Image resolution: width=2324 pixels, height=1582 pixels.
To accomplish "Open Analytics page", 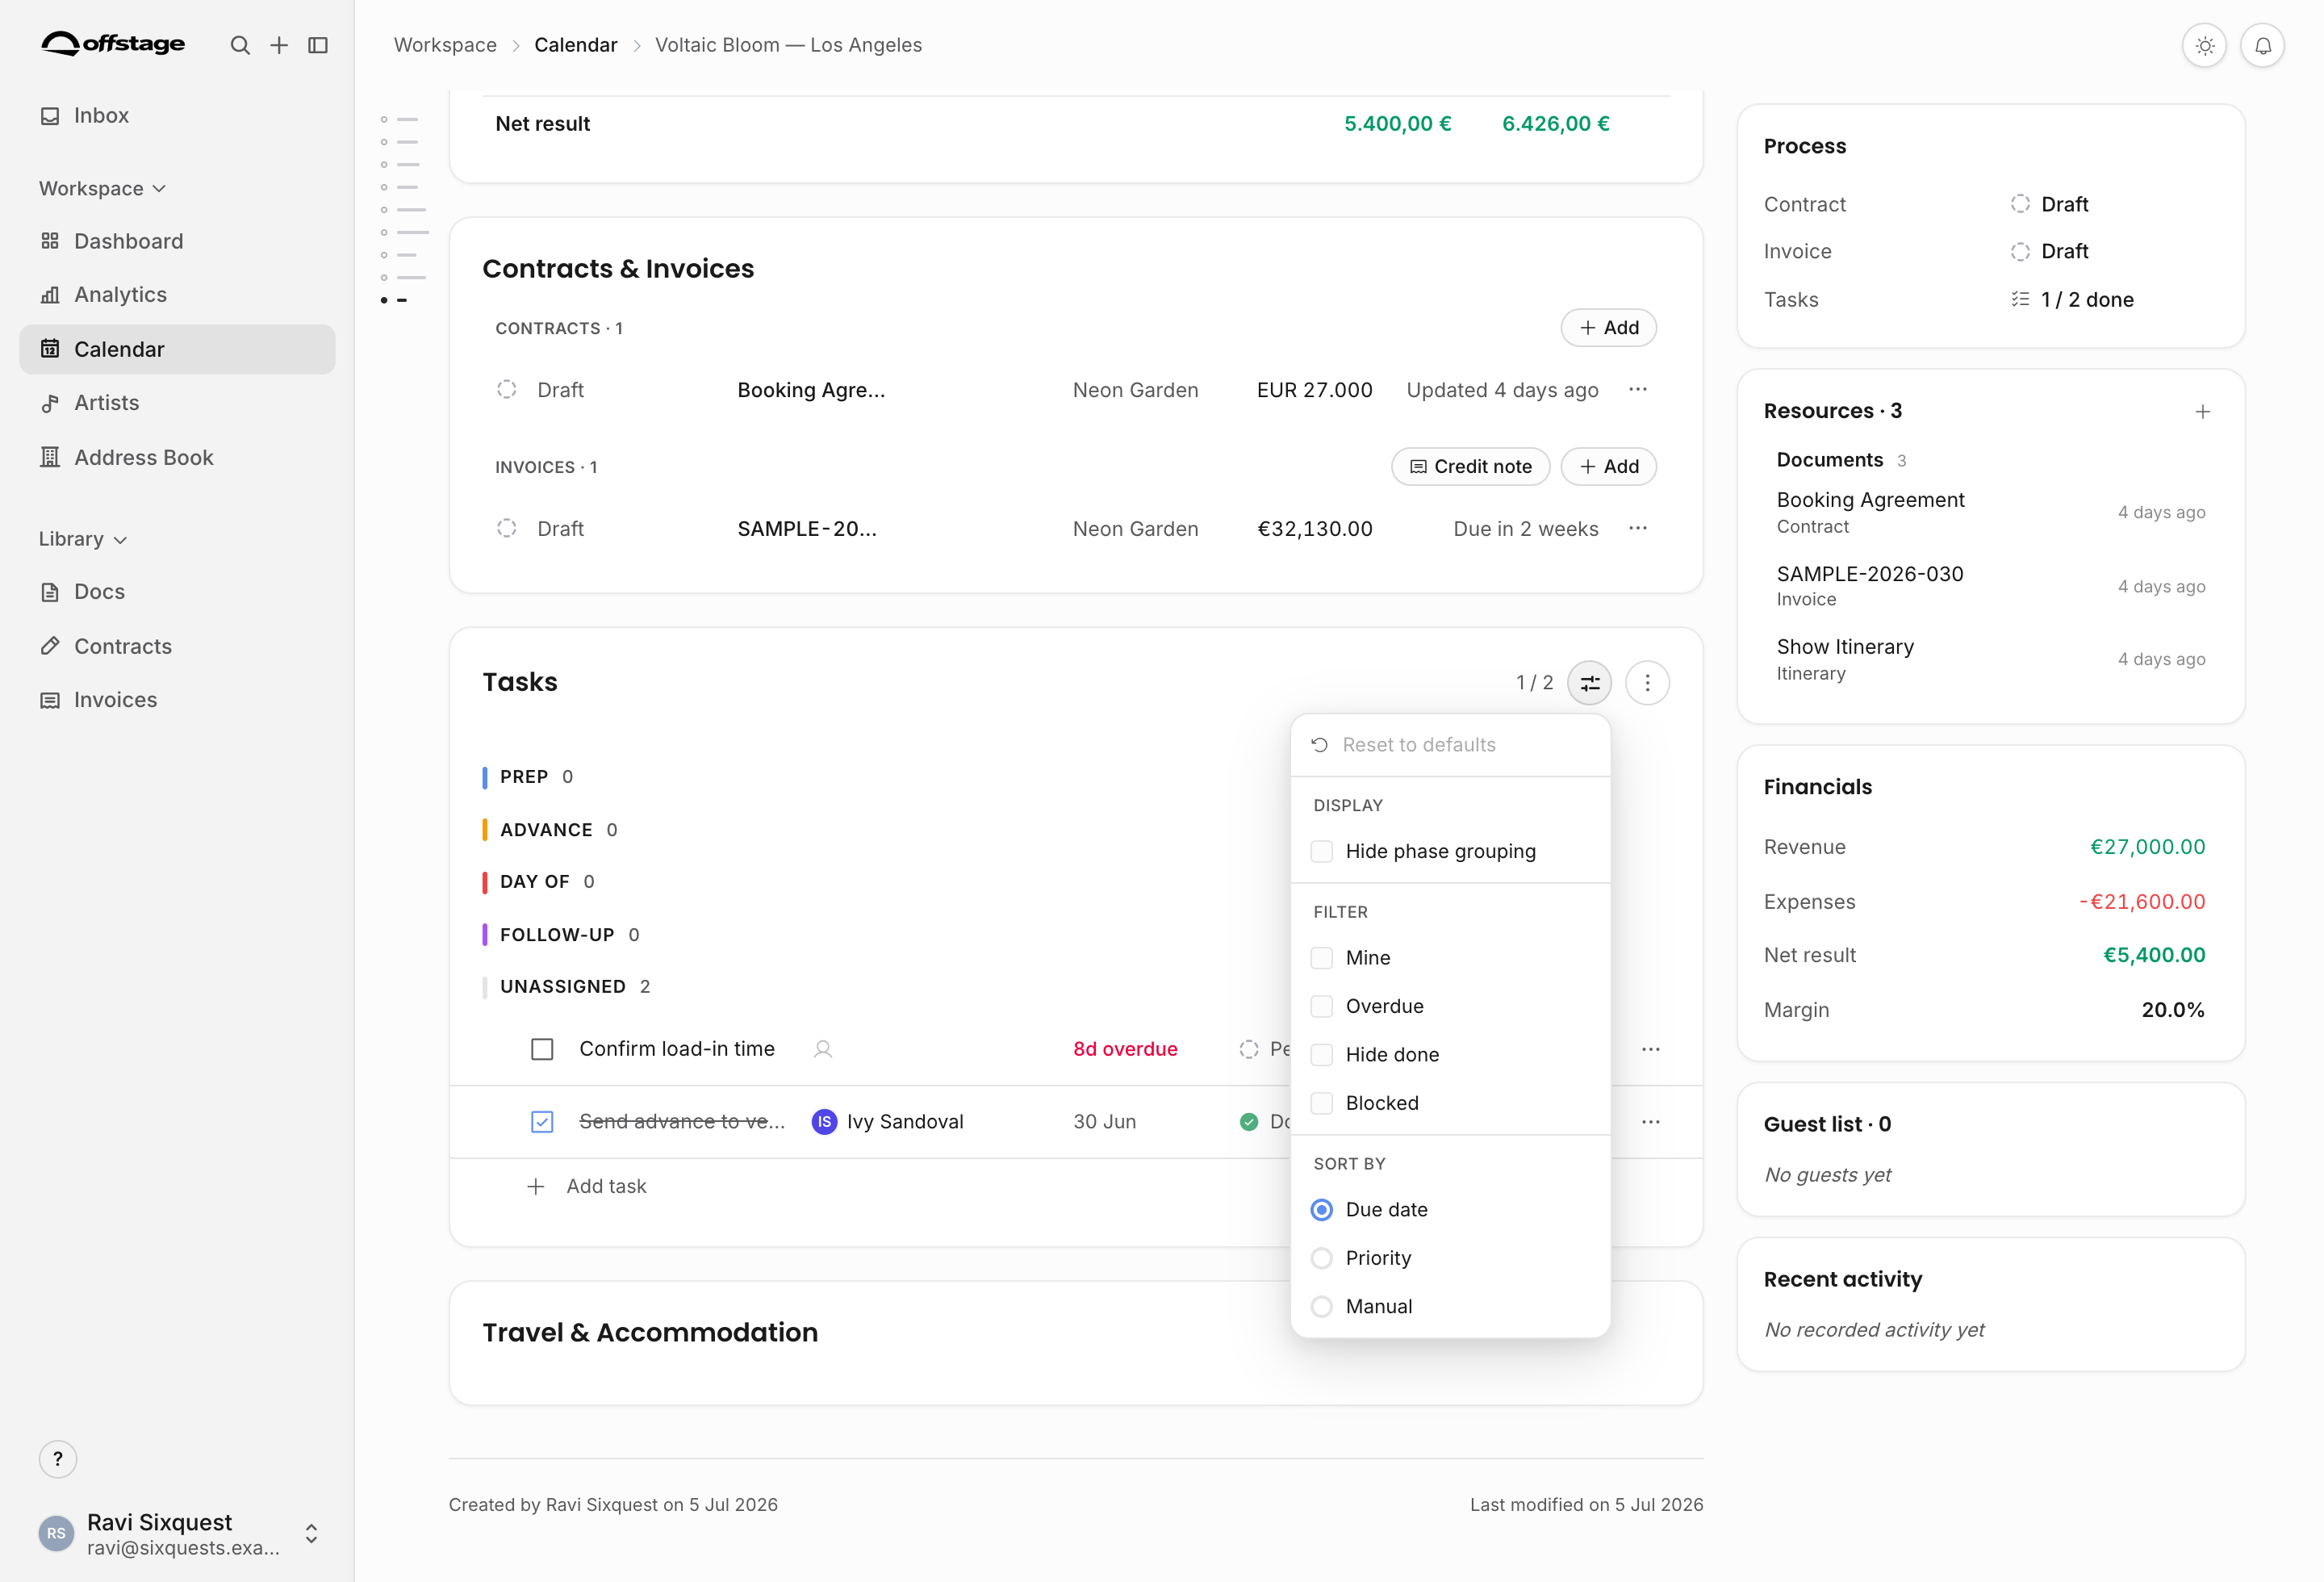I will [x=177, y=294].
